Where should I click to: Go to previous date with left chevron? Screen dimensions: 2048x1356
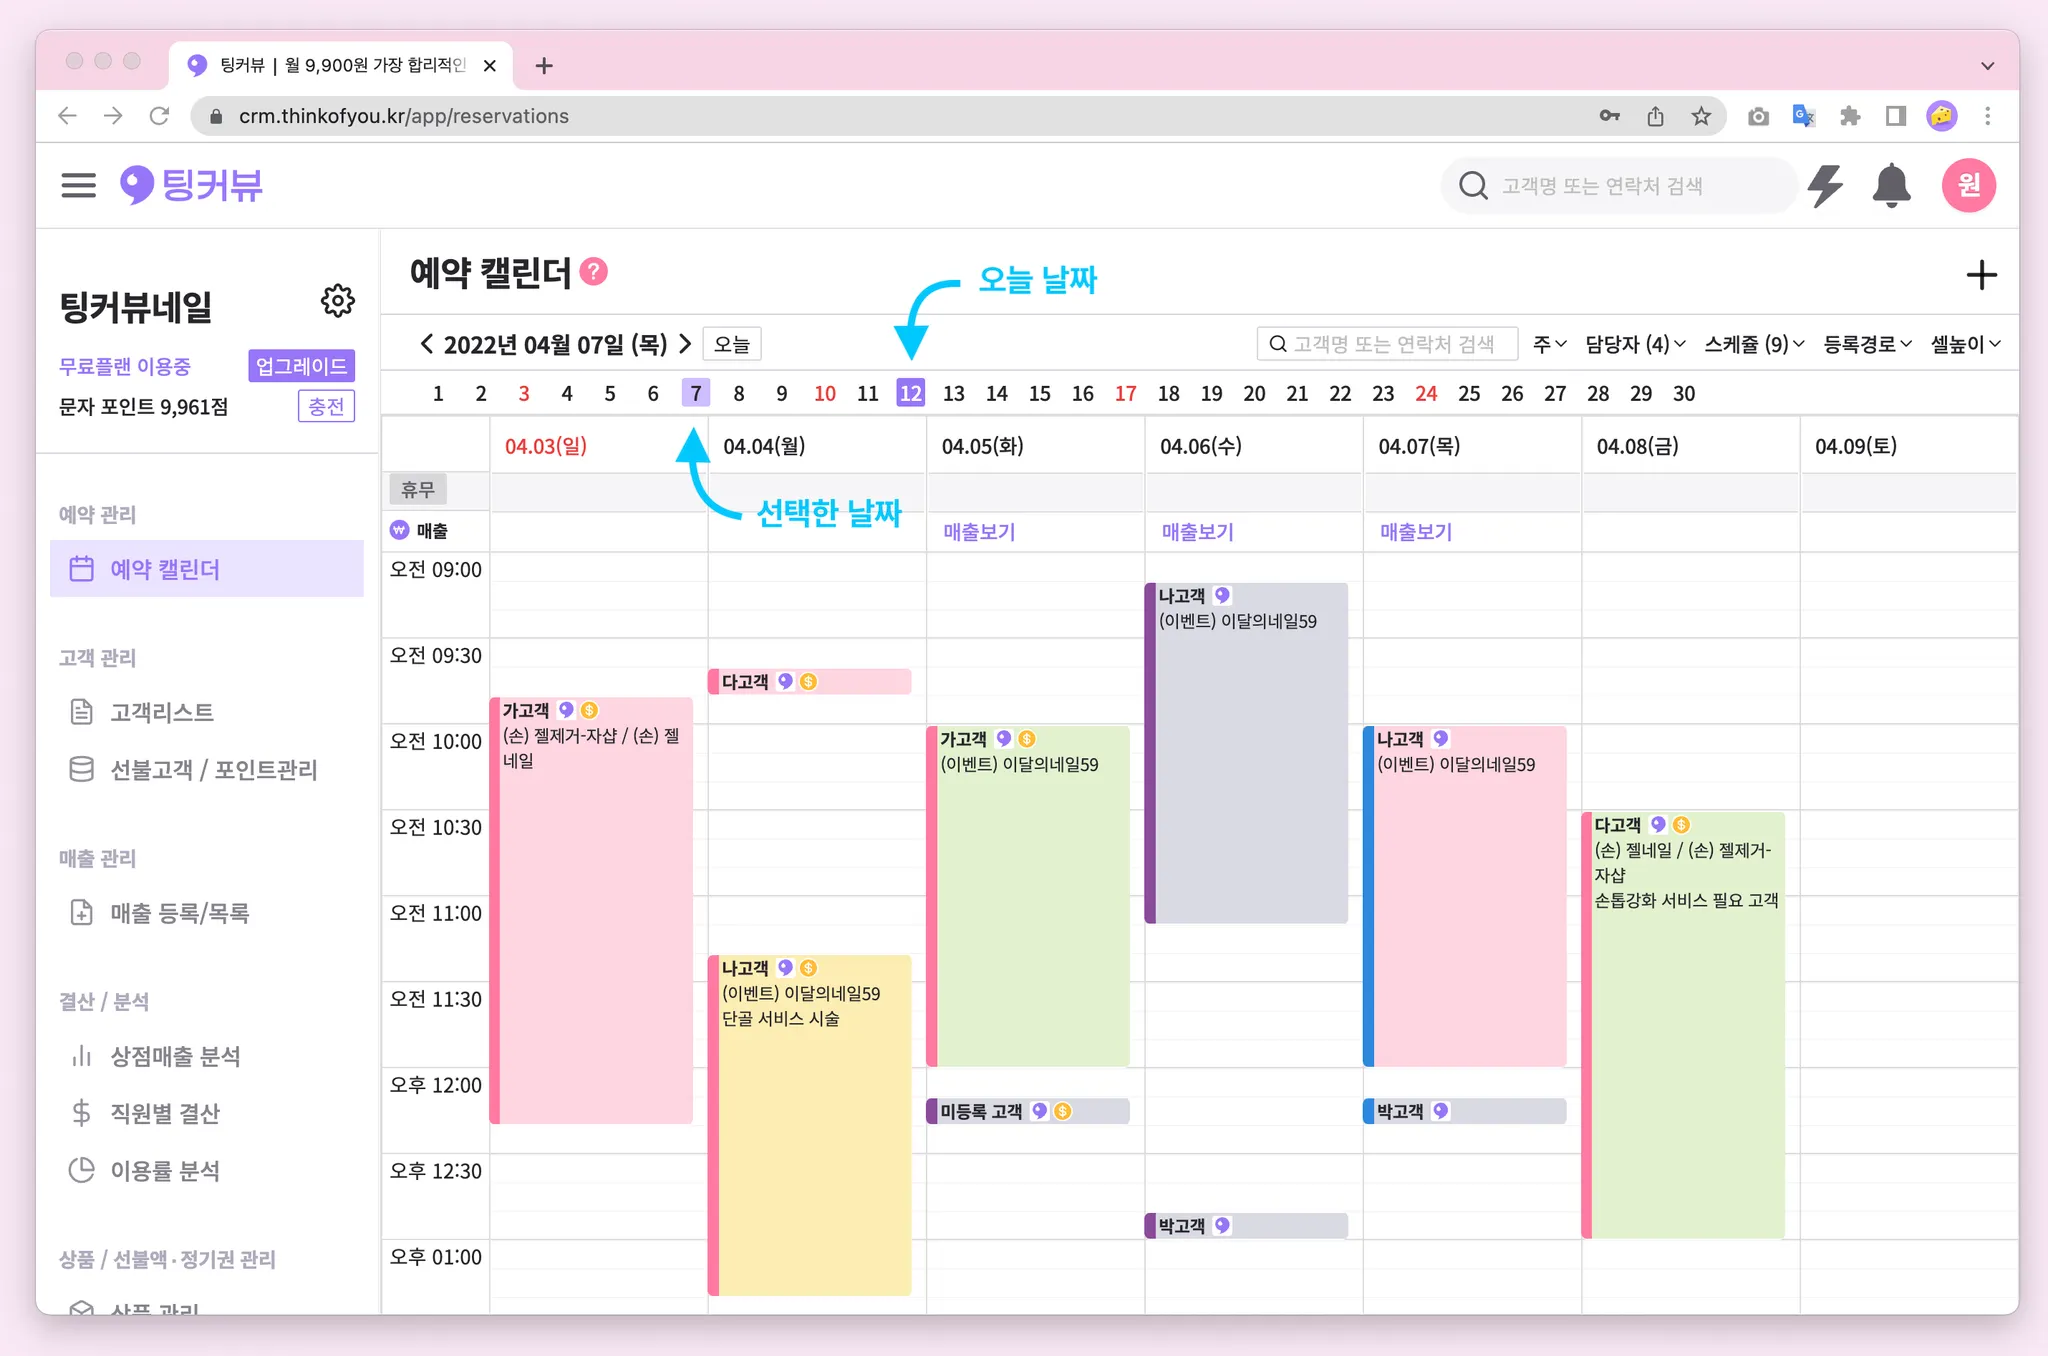(x=427, y=344)
